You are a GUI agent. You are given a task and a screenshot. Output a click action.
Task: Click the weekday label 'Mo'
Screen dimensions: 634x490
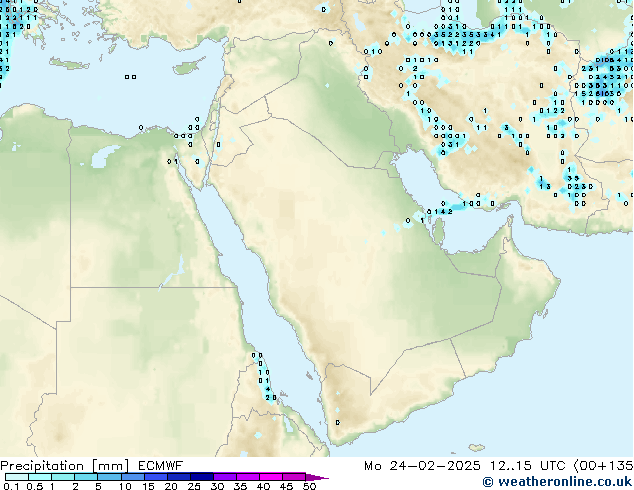click(x=372, y=466)
